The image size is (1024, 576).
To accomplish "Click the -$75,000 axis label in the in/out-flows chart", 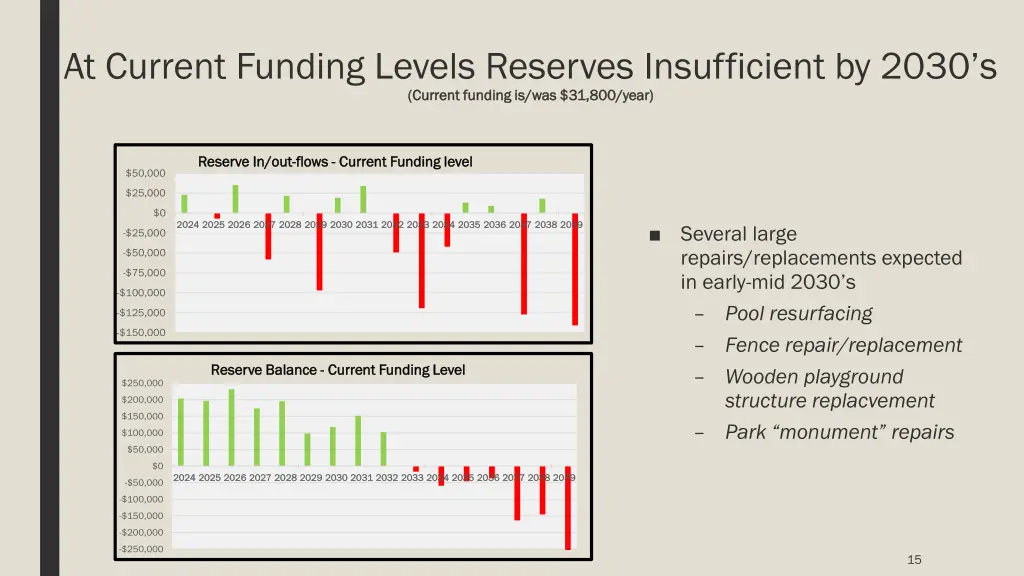I will tap(144, 272).
